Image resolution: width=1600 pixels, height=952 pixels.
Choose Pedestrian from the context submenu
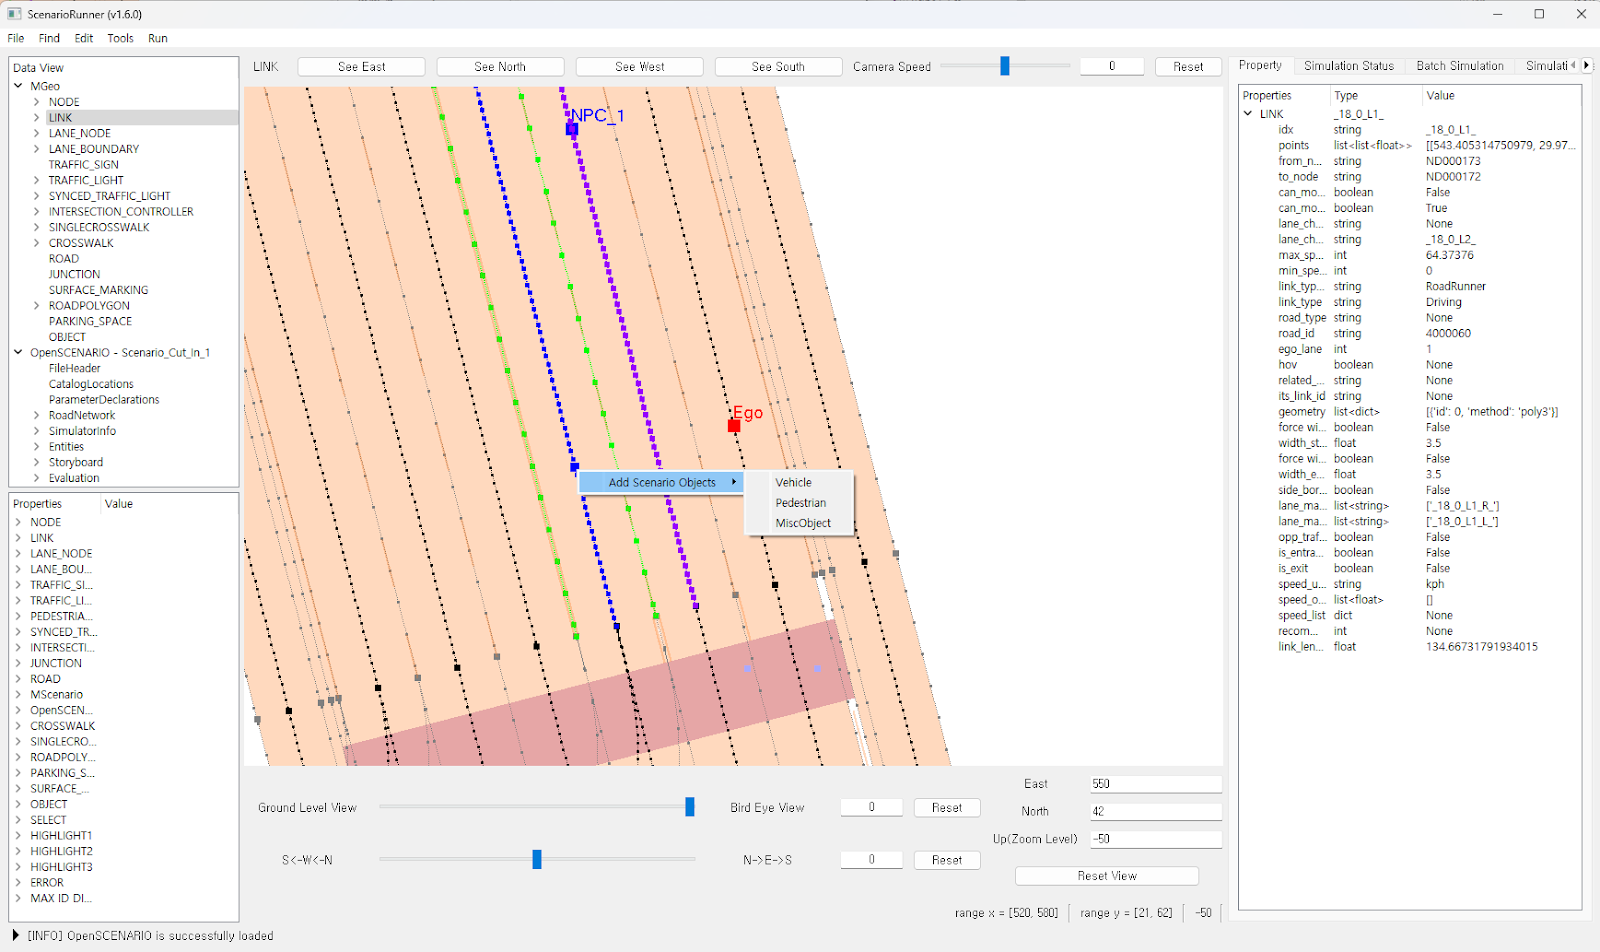tap(801, 503)
